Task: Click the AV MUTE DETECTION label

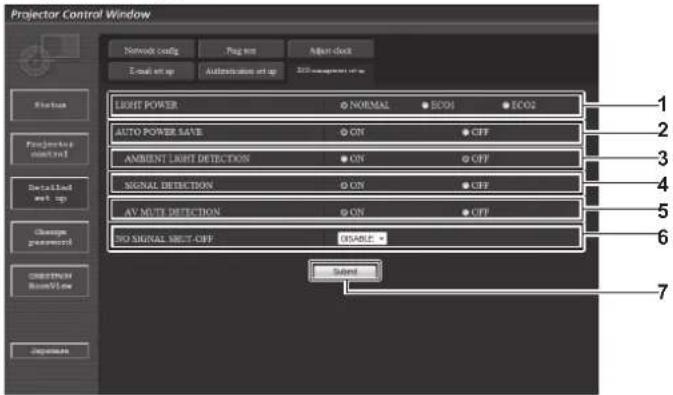Action: [172, 212]
